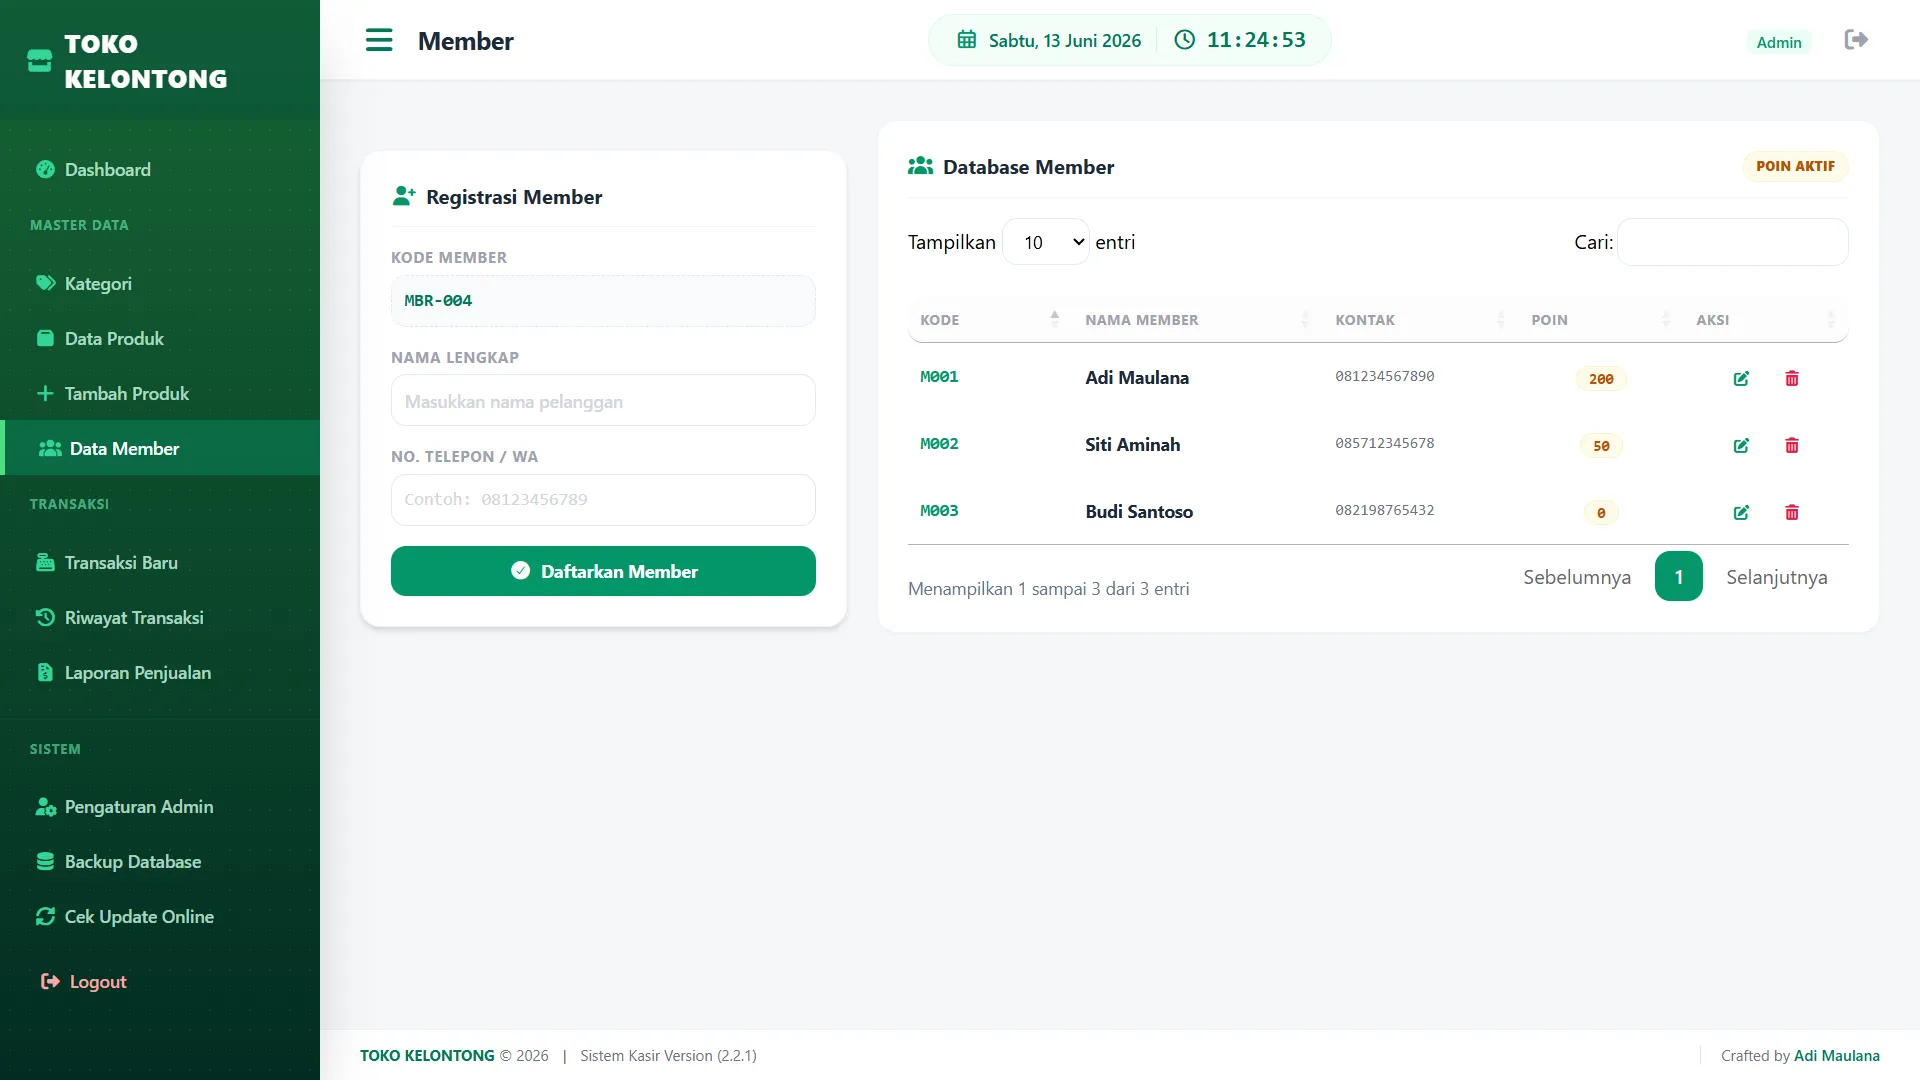The height and width of the screenshot is (1080, 1920).
Task: Open Riwayat Transaksi menu item
Action: [160, 617]
